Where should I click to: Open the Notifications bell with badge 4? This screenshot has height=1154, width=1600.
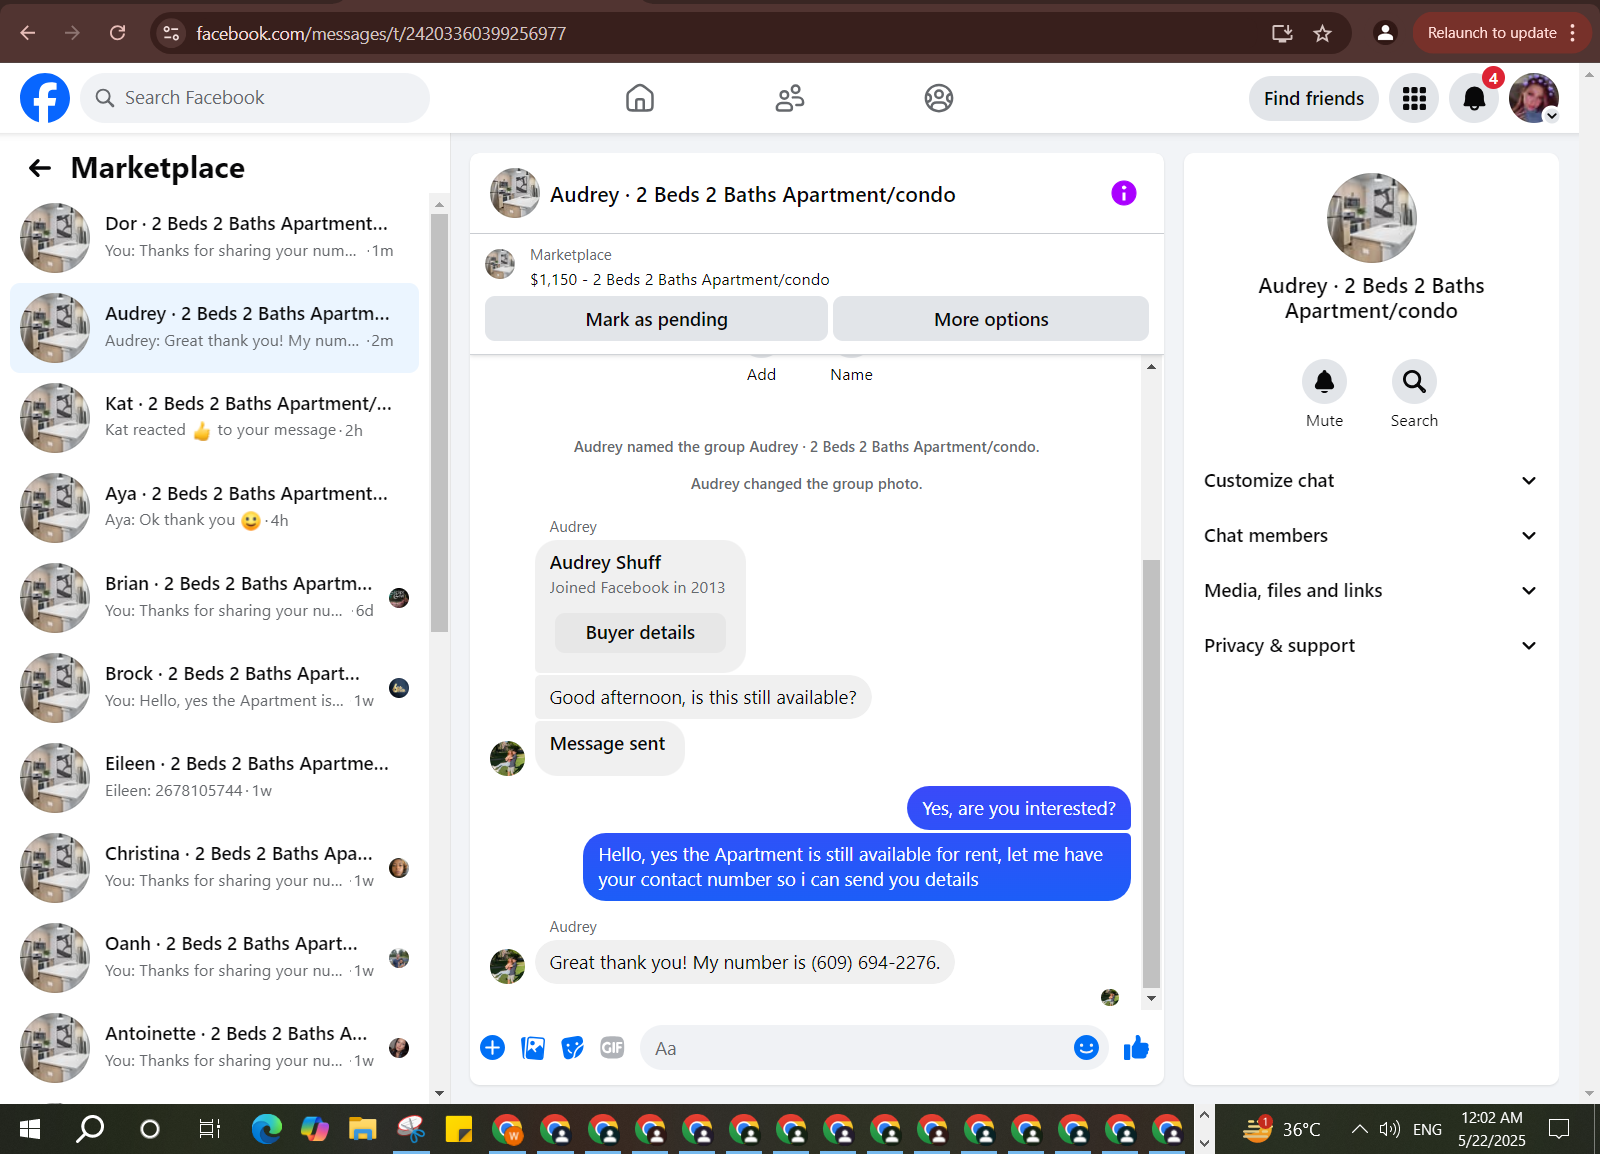point(1474,98)
